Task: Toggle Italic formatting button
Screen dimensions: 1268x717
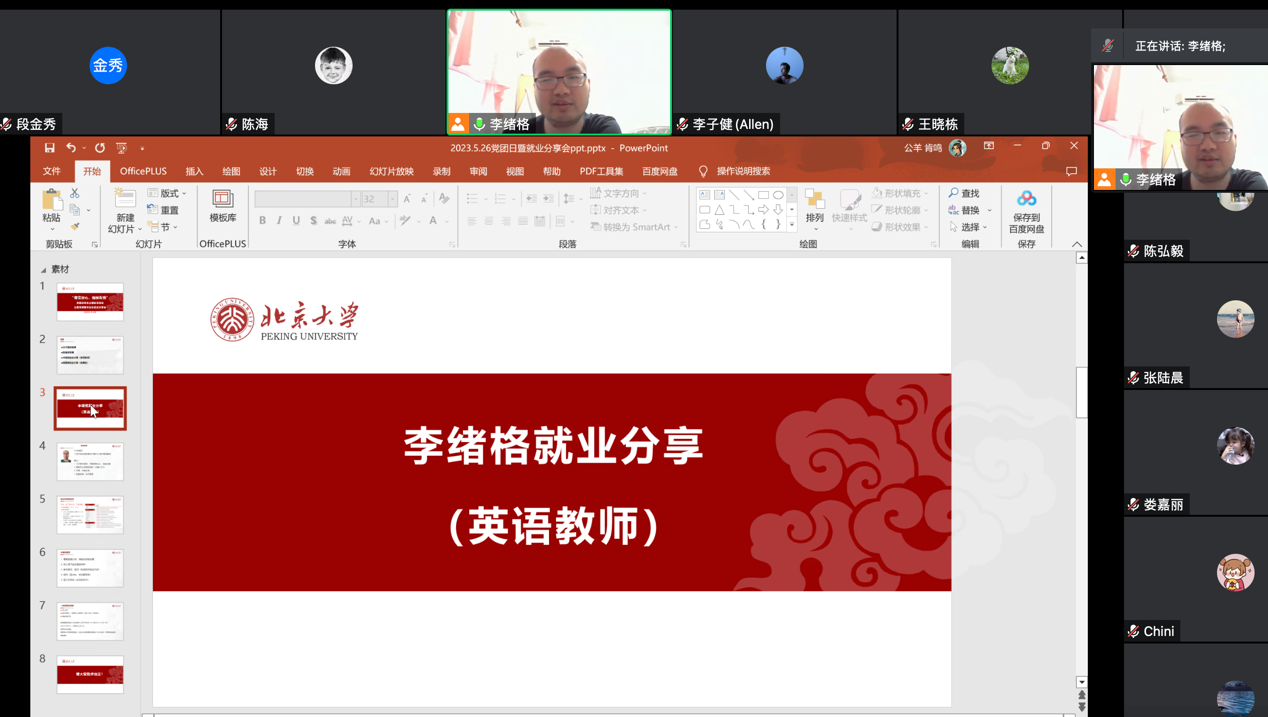Action: [x=279, y=221]
